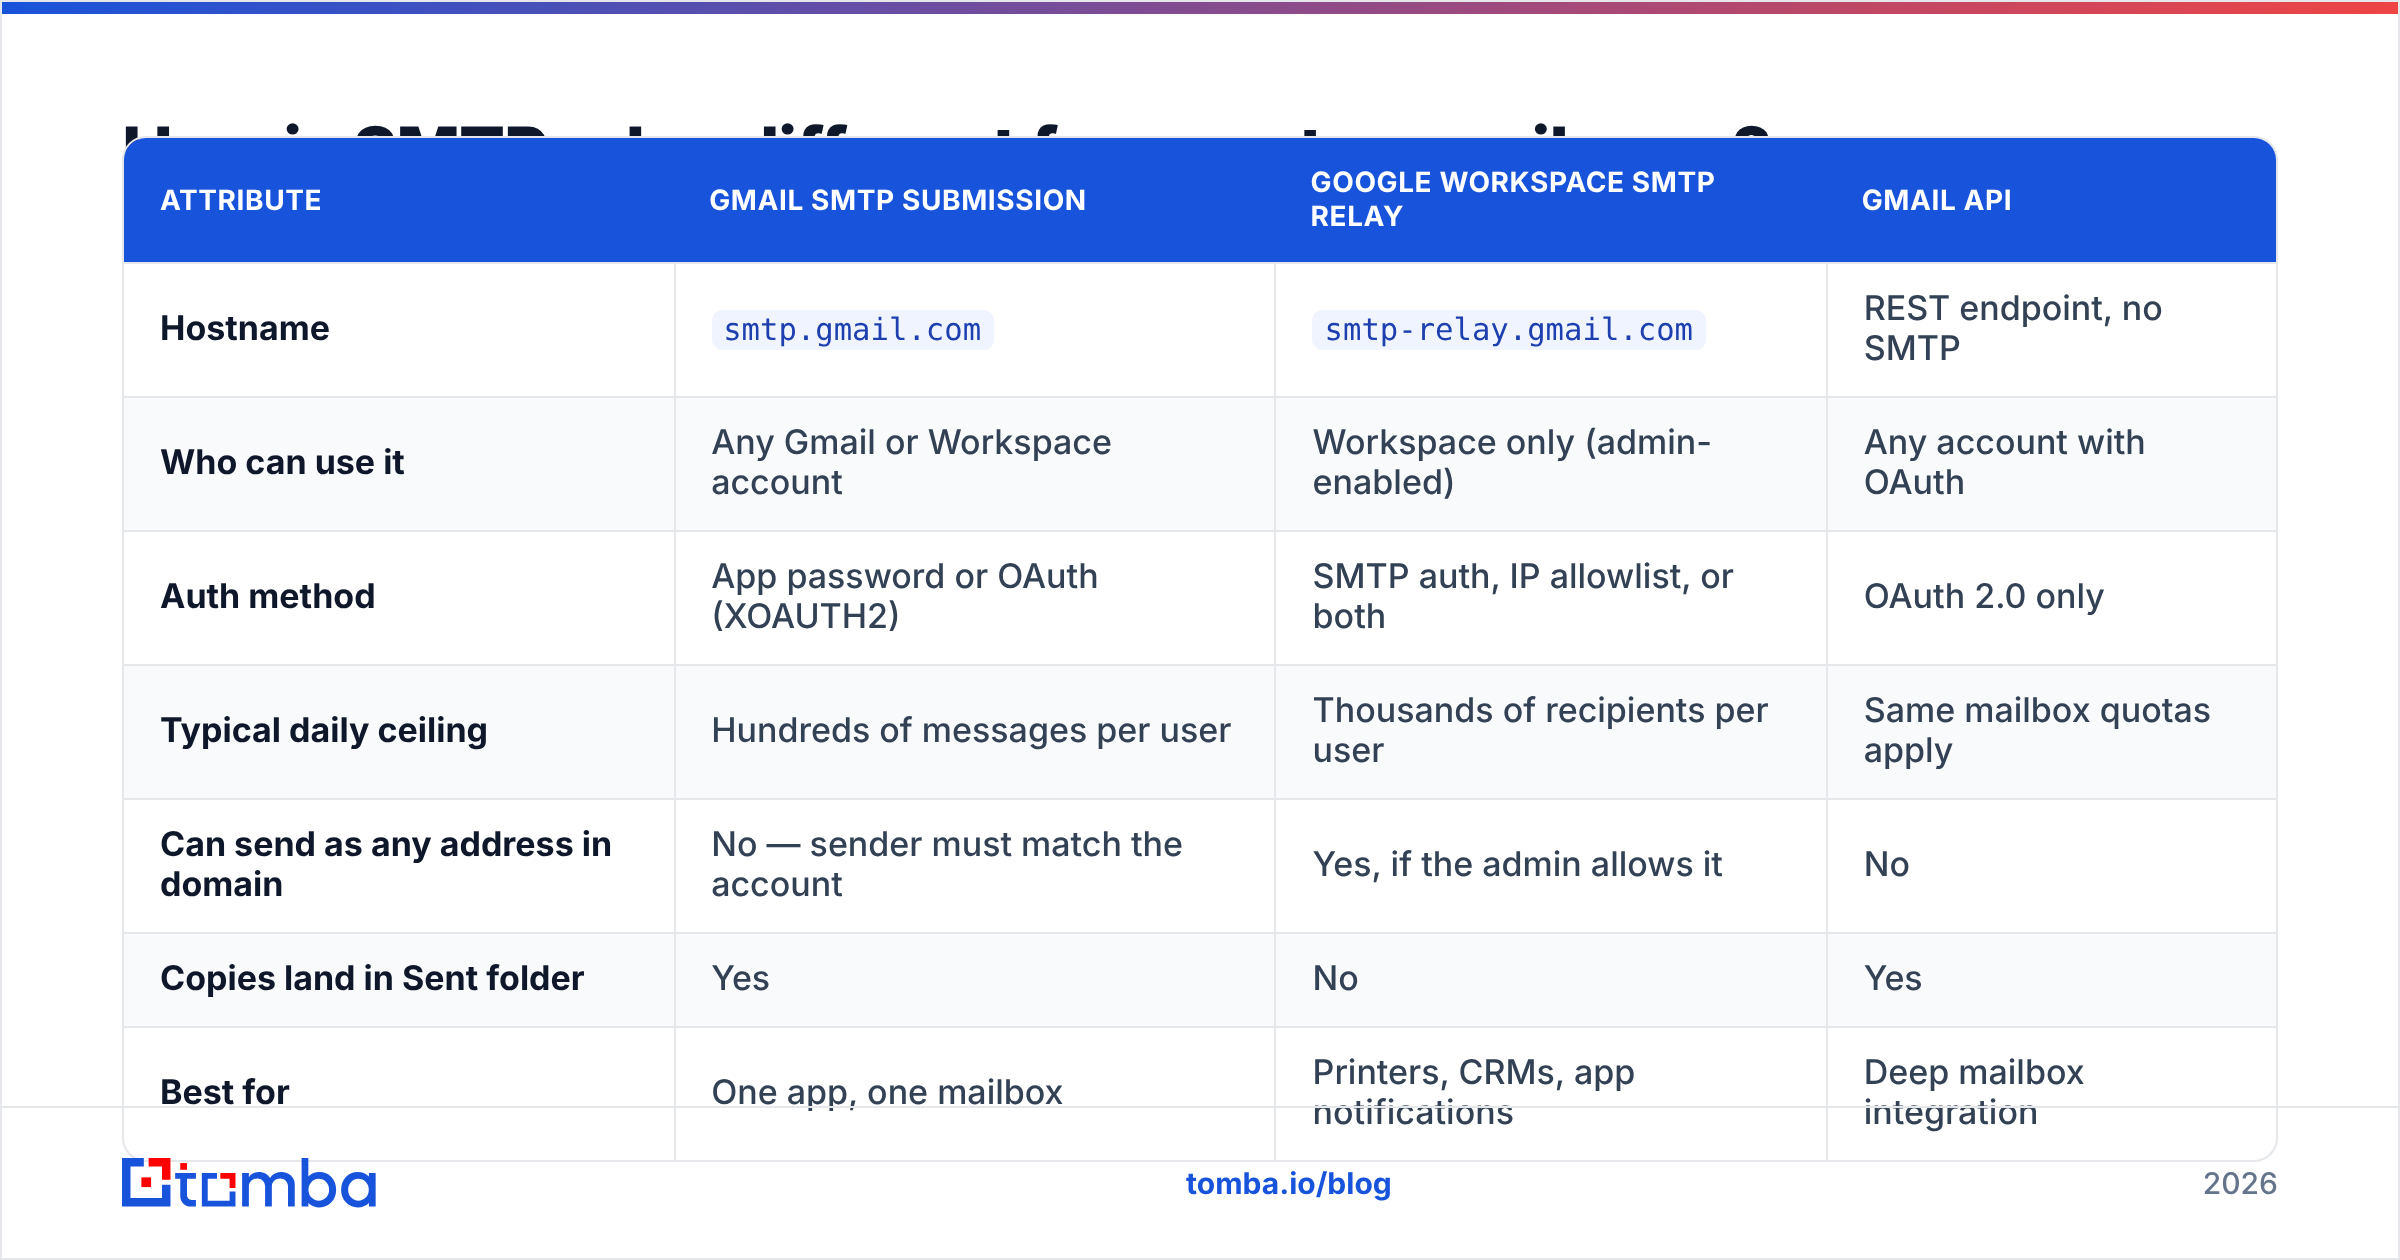2400x1260 pixels.
Task: Click the 2026 year text
Action: [x=2240, y=1184]
